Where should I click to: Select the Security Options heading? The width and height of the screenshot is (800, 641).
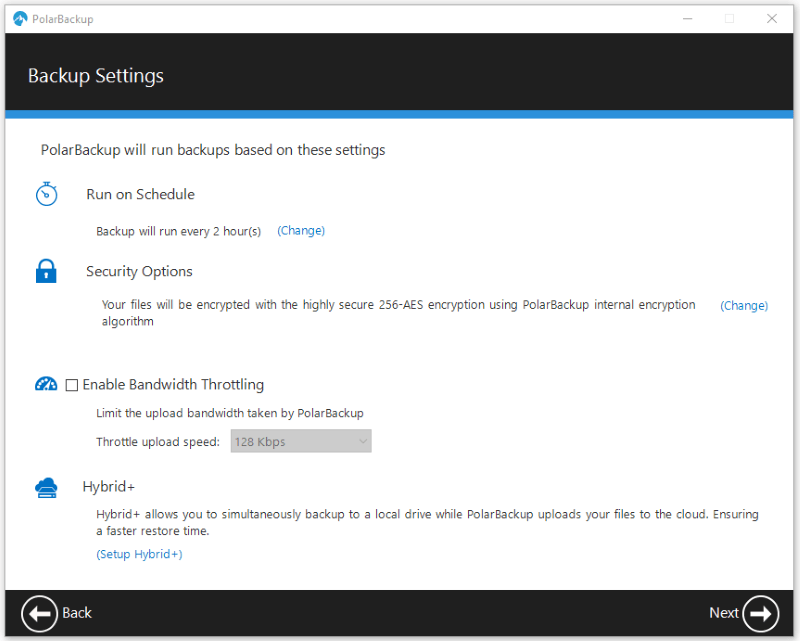(139, 272)
